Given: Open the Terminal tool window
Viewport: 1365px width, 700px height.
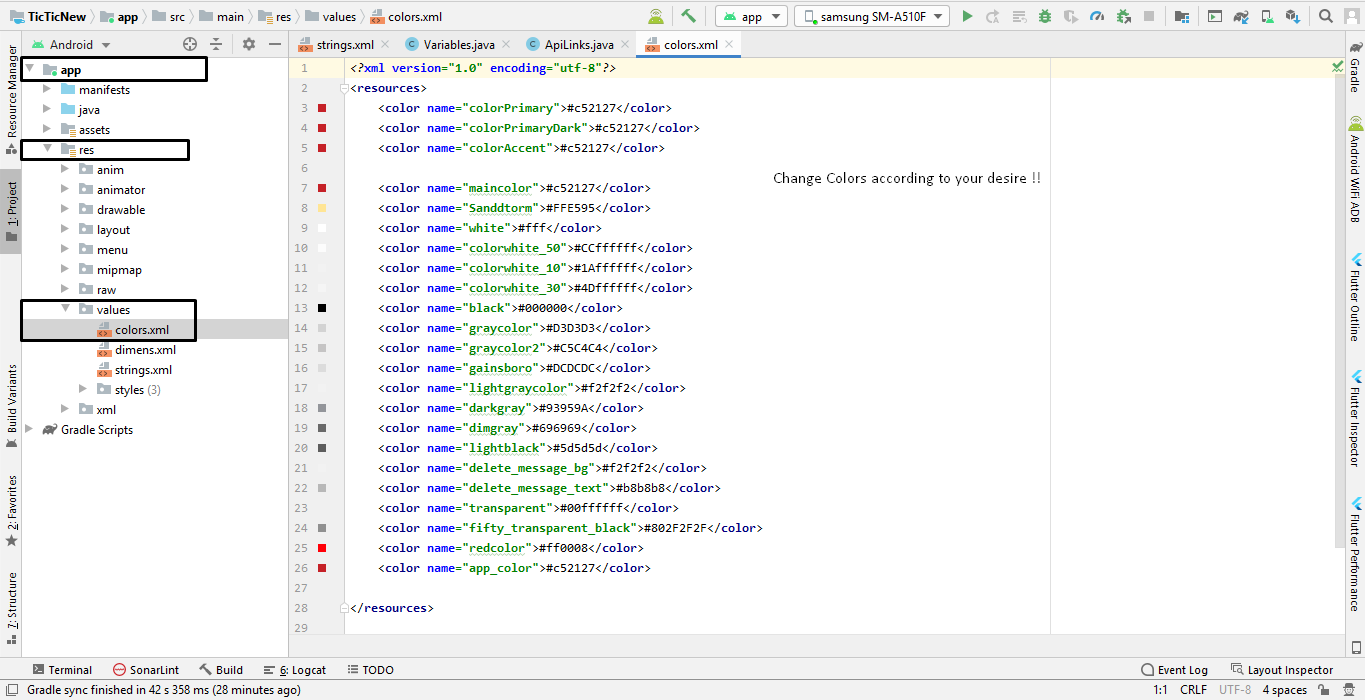Looking at the screenshot, I should coord(62,670).
